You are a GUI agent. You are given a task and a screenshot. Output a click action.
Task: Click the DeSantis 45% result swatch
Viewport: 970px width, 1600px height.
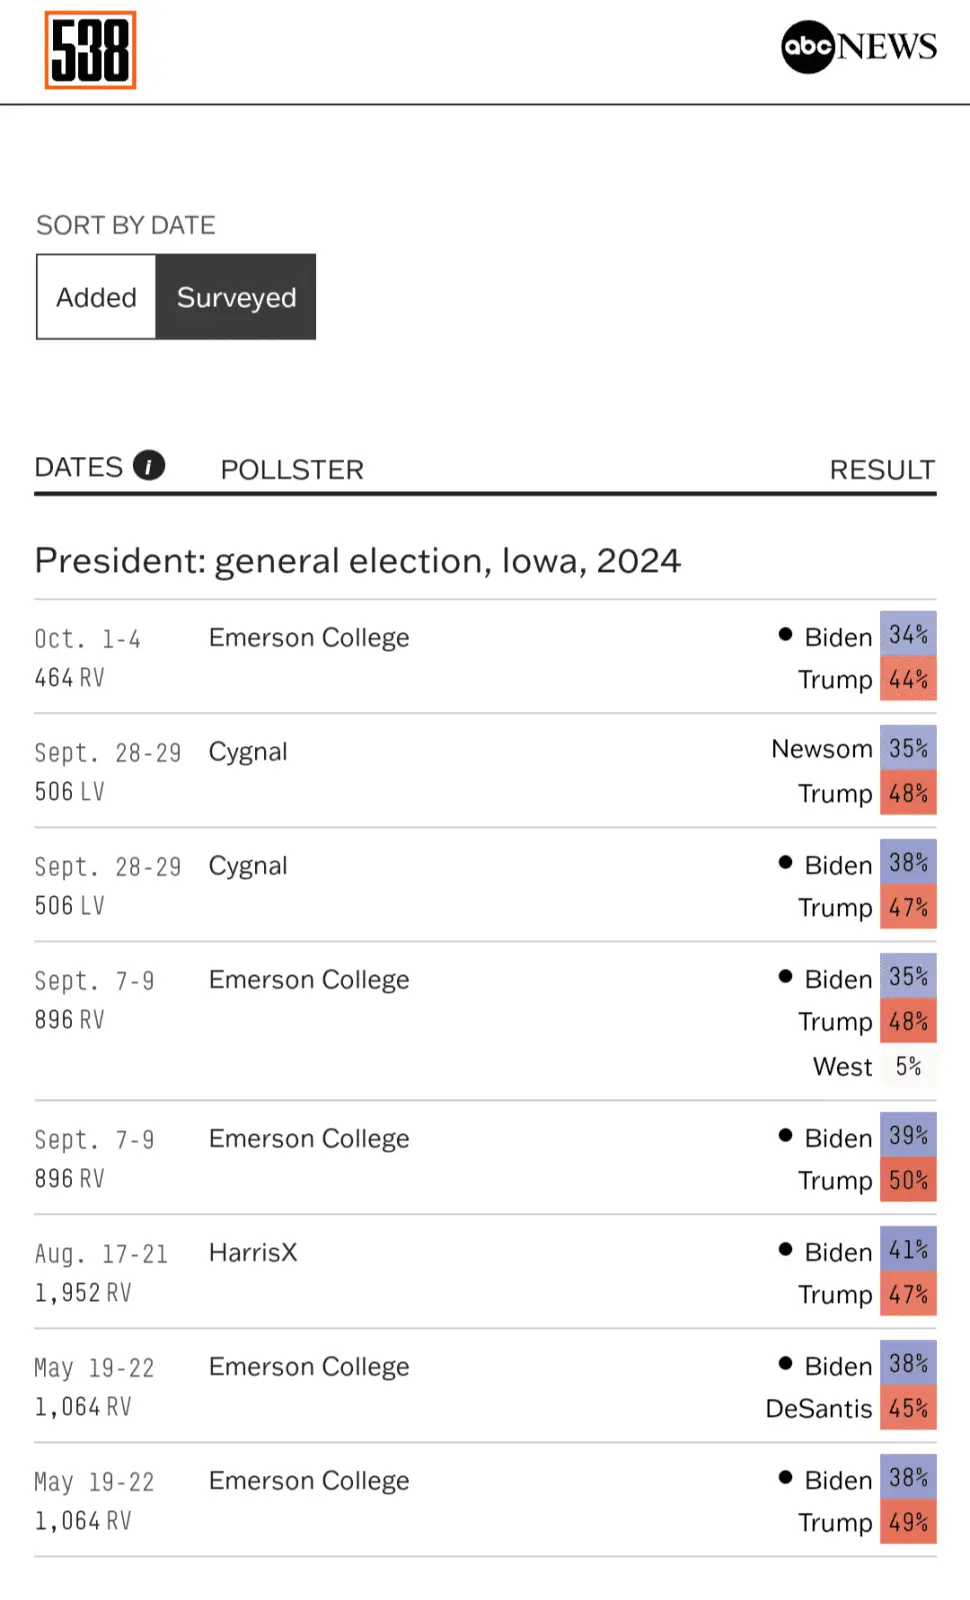point(908,1408)
